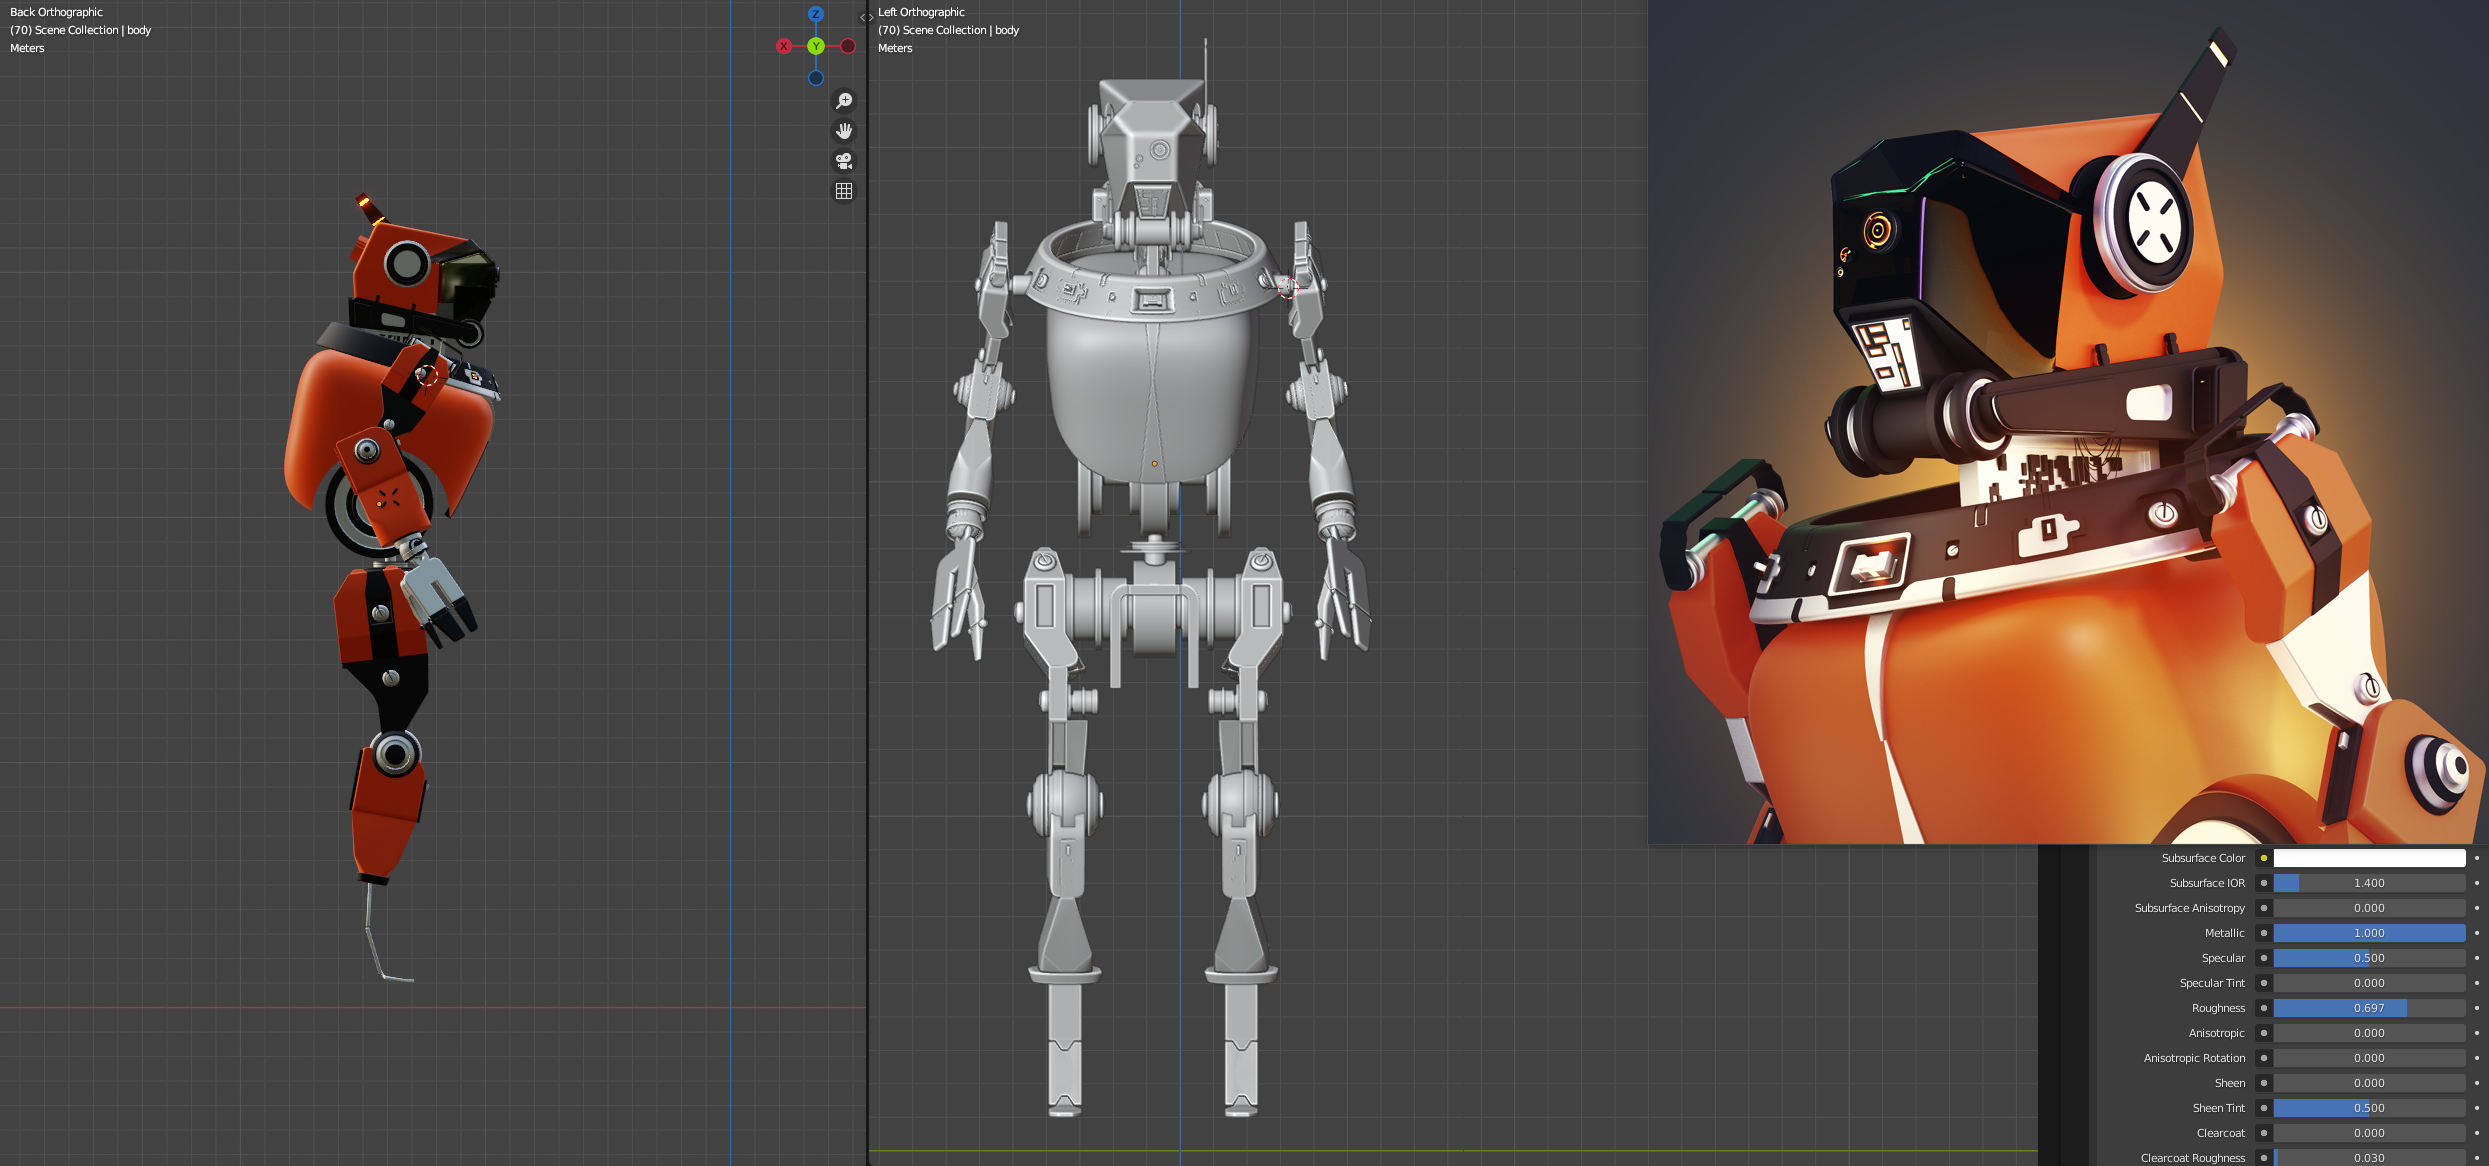Click the rendered robot reference image

pyautogui.click(x=2067, y=422)
